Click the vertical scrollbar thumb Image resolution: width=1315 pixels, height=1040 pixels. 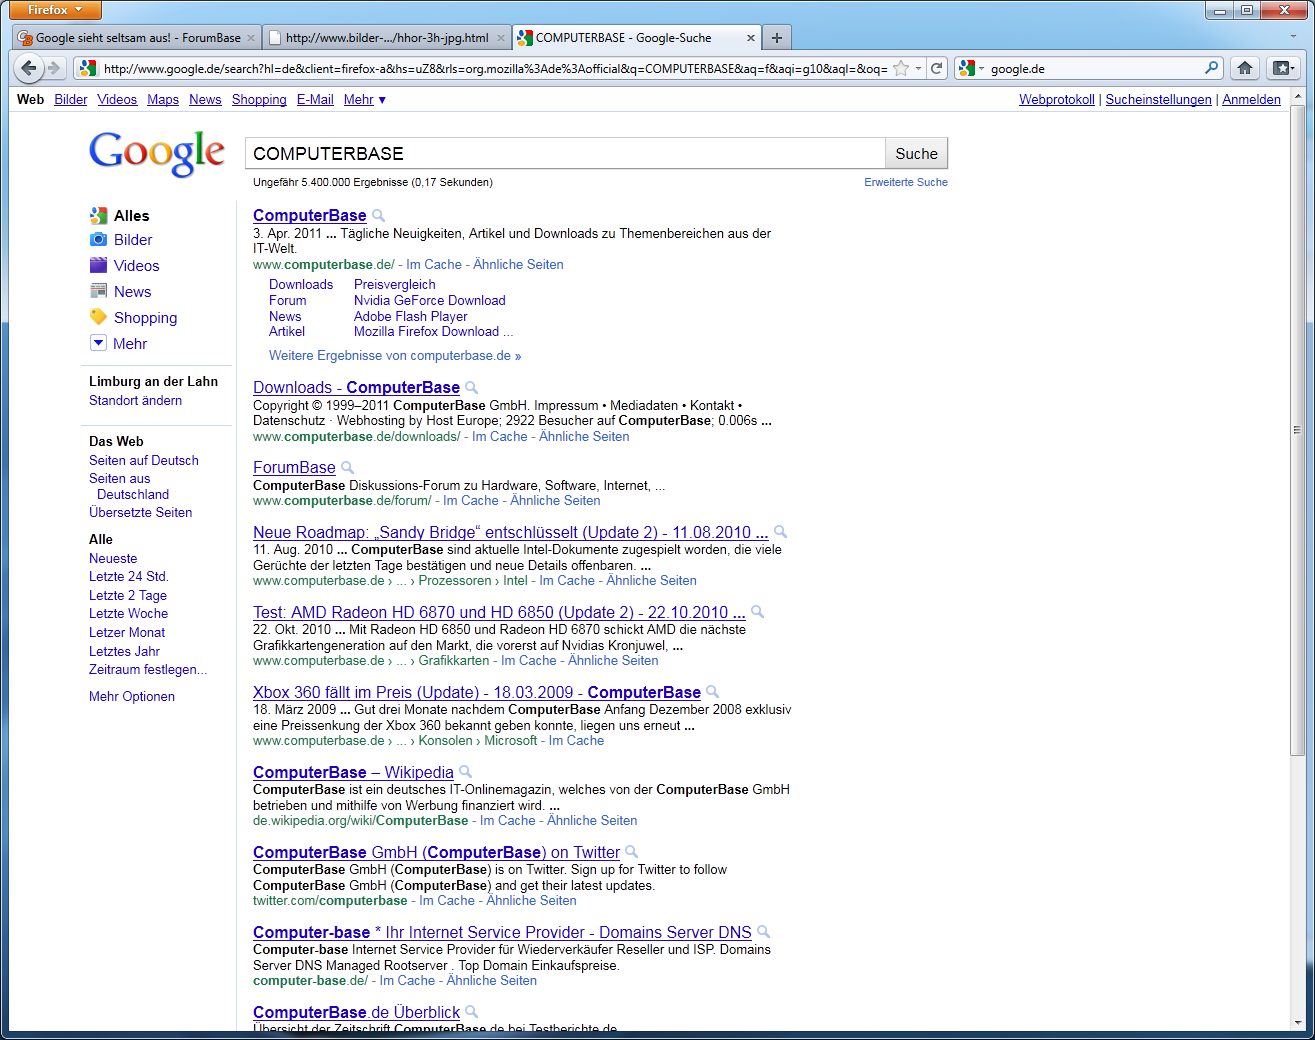click(x=1298, y=430)
